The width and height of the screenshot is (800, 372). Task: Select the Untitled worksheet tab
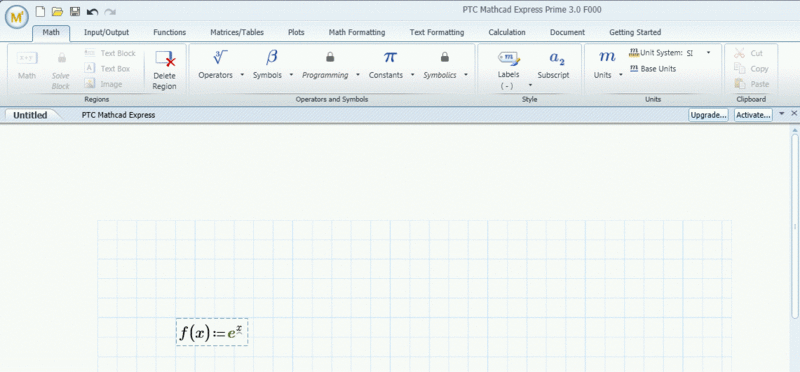[31, 115]
